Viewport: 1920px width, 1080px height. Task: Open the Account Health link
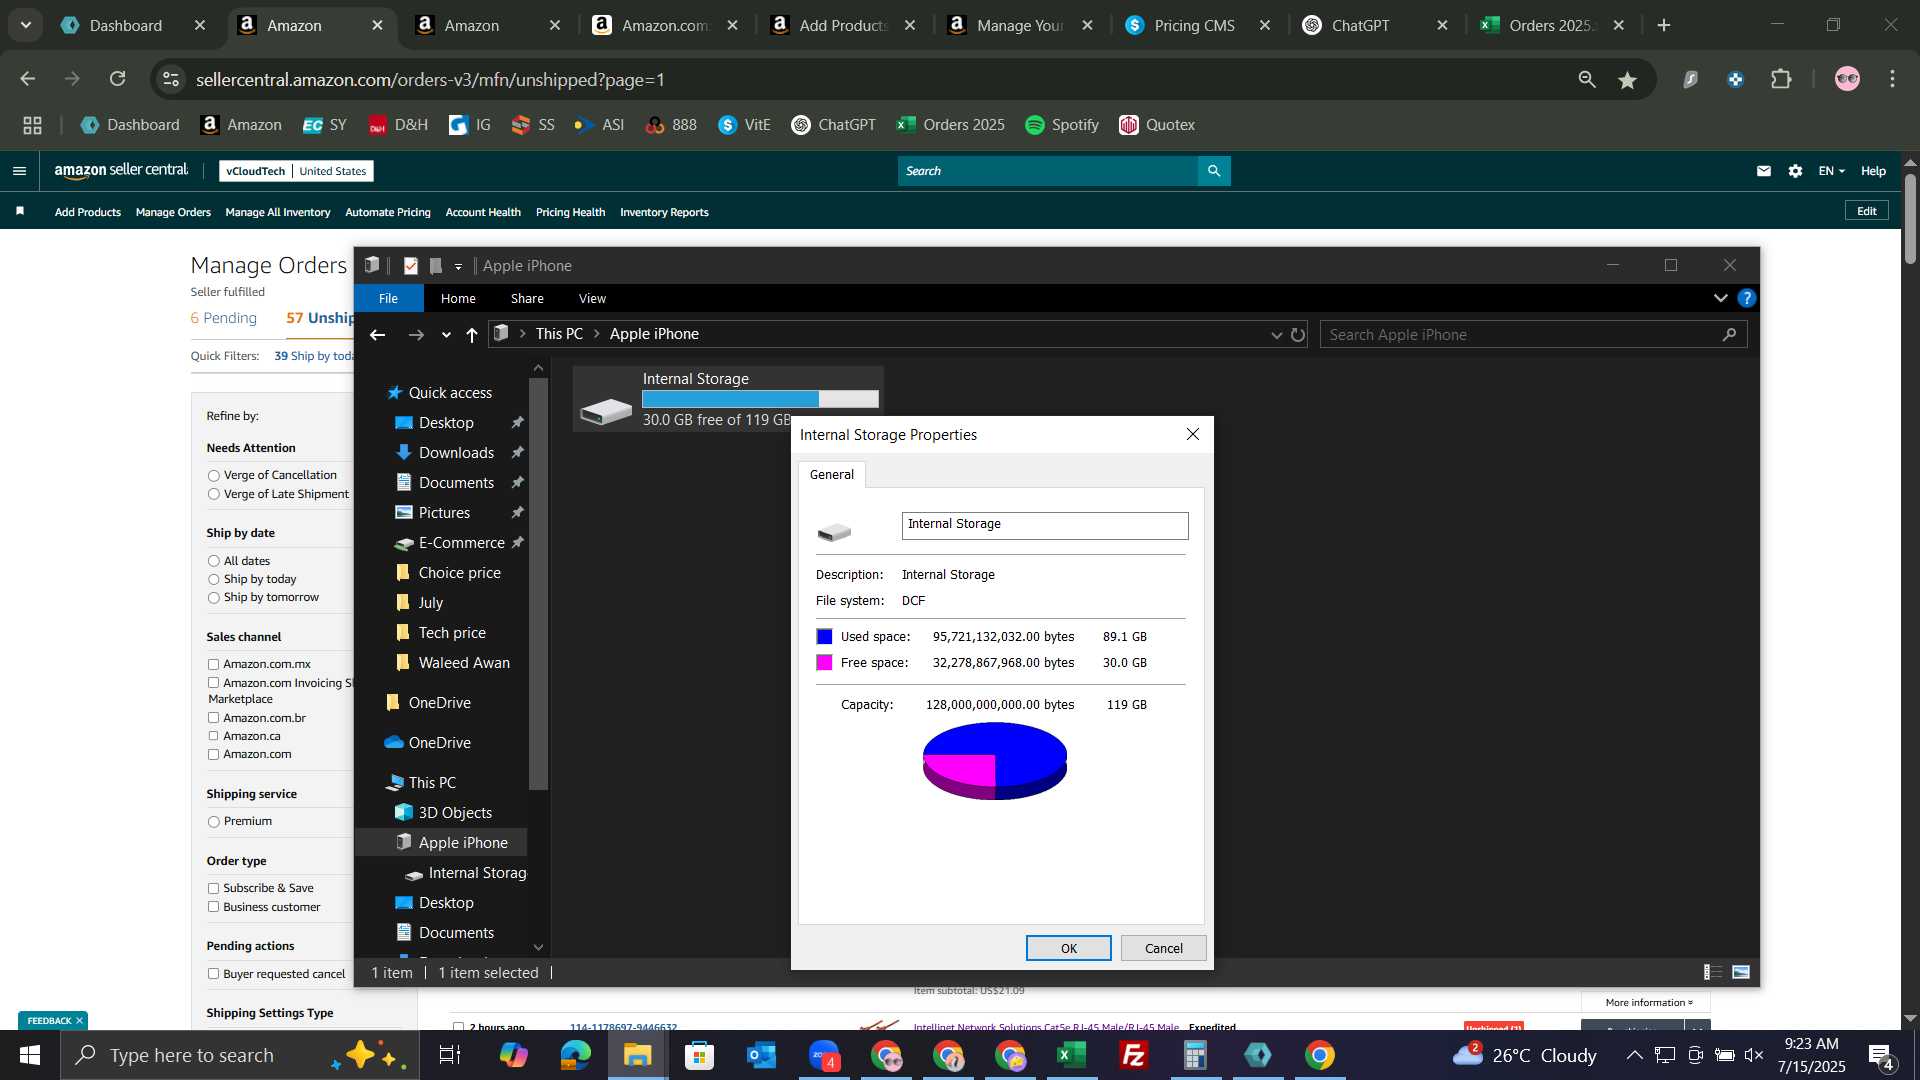(483, 212)
